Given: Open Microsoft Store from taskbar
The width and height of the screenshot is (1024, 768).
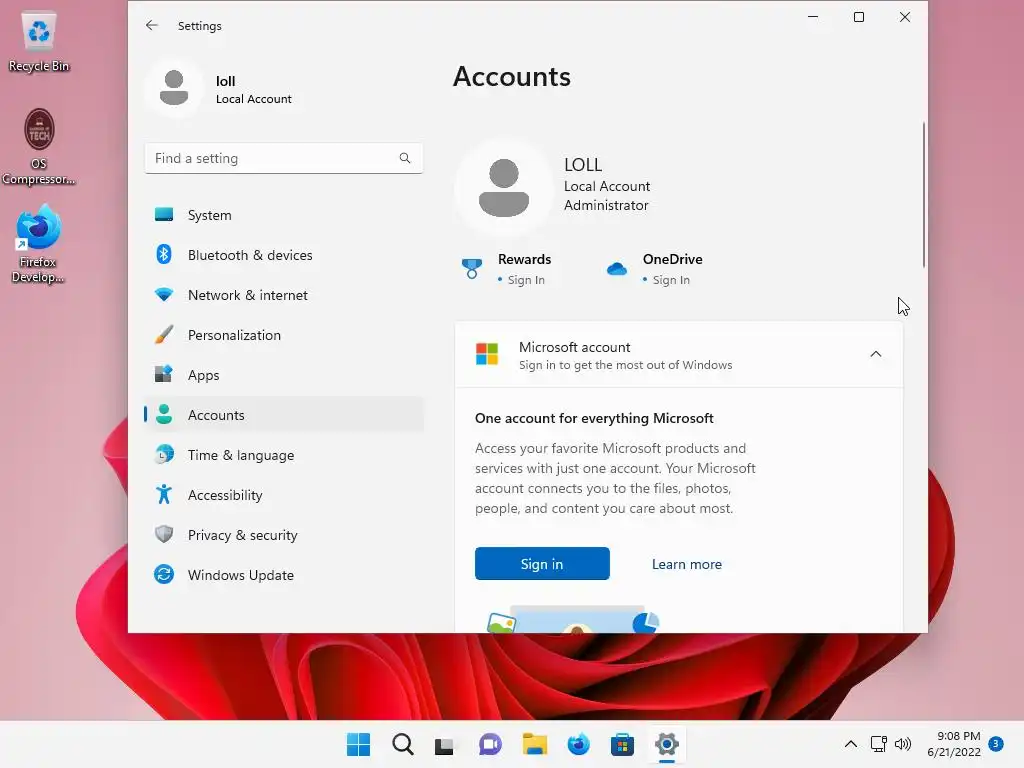Looking at the screenshot, I should pos(622,744).
